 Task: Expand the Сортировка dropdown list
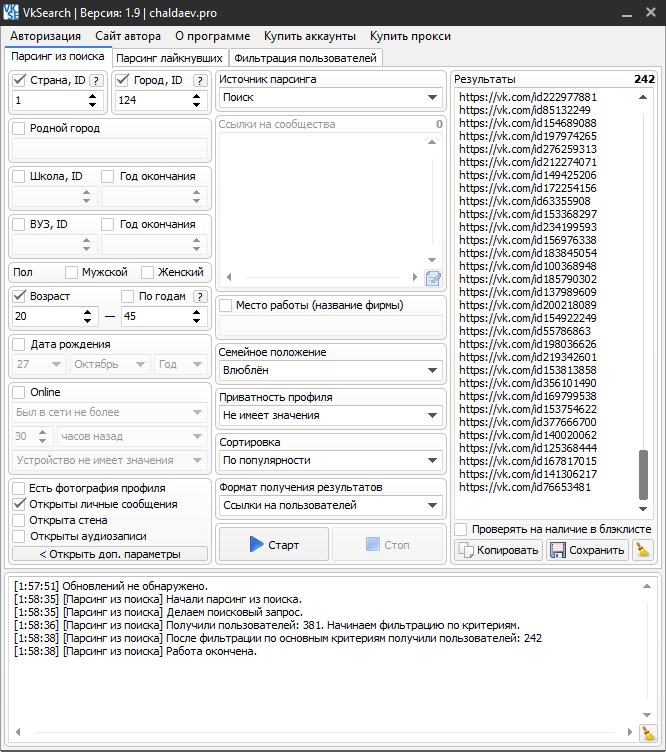tap(331, 461)
